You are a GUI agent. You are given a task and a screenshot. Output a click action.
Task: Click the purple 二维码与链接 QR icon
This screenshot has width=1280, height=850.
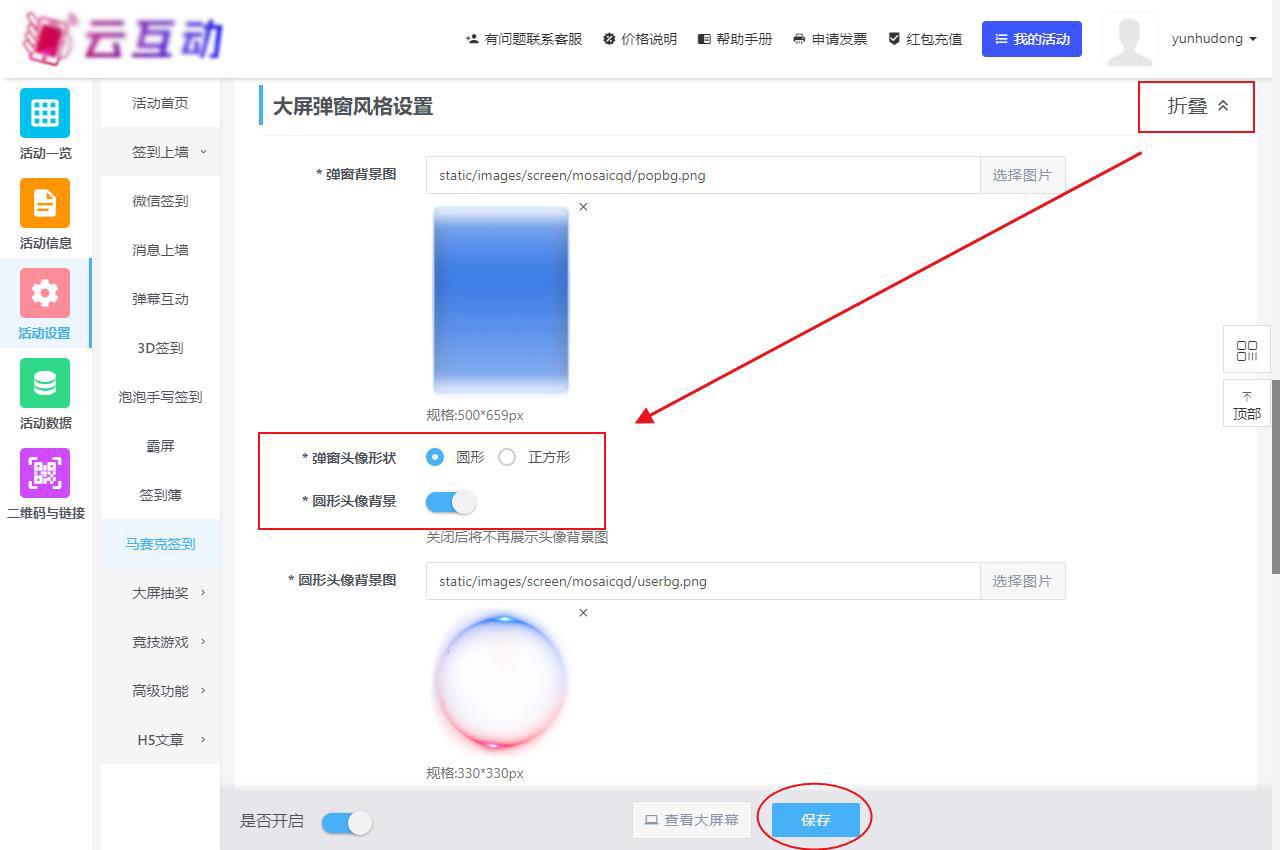tap(45, 473)
